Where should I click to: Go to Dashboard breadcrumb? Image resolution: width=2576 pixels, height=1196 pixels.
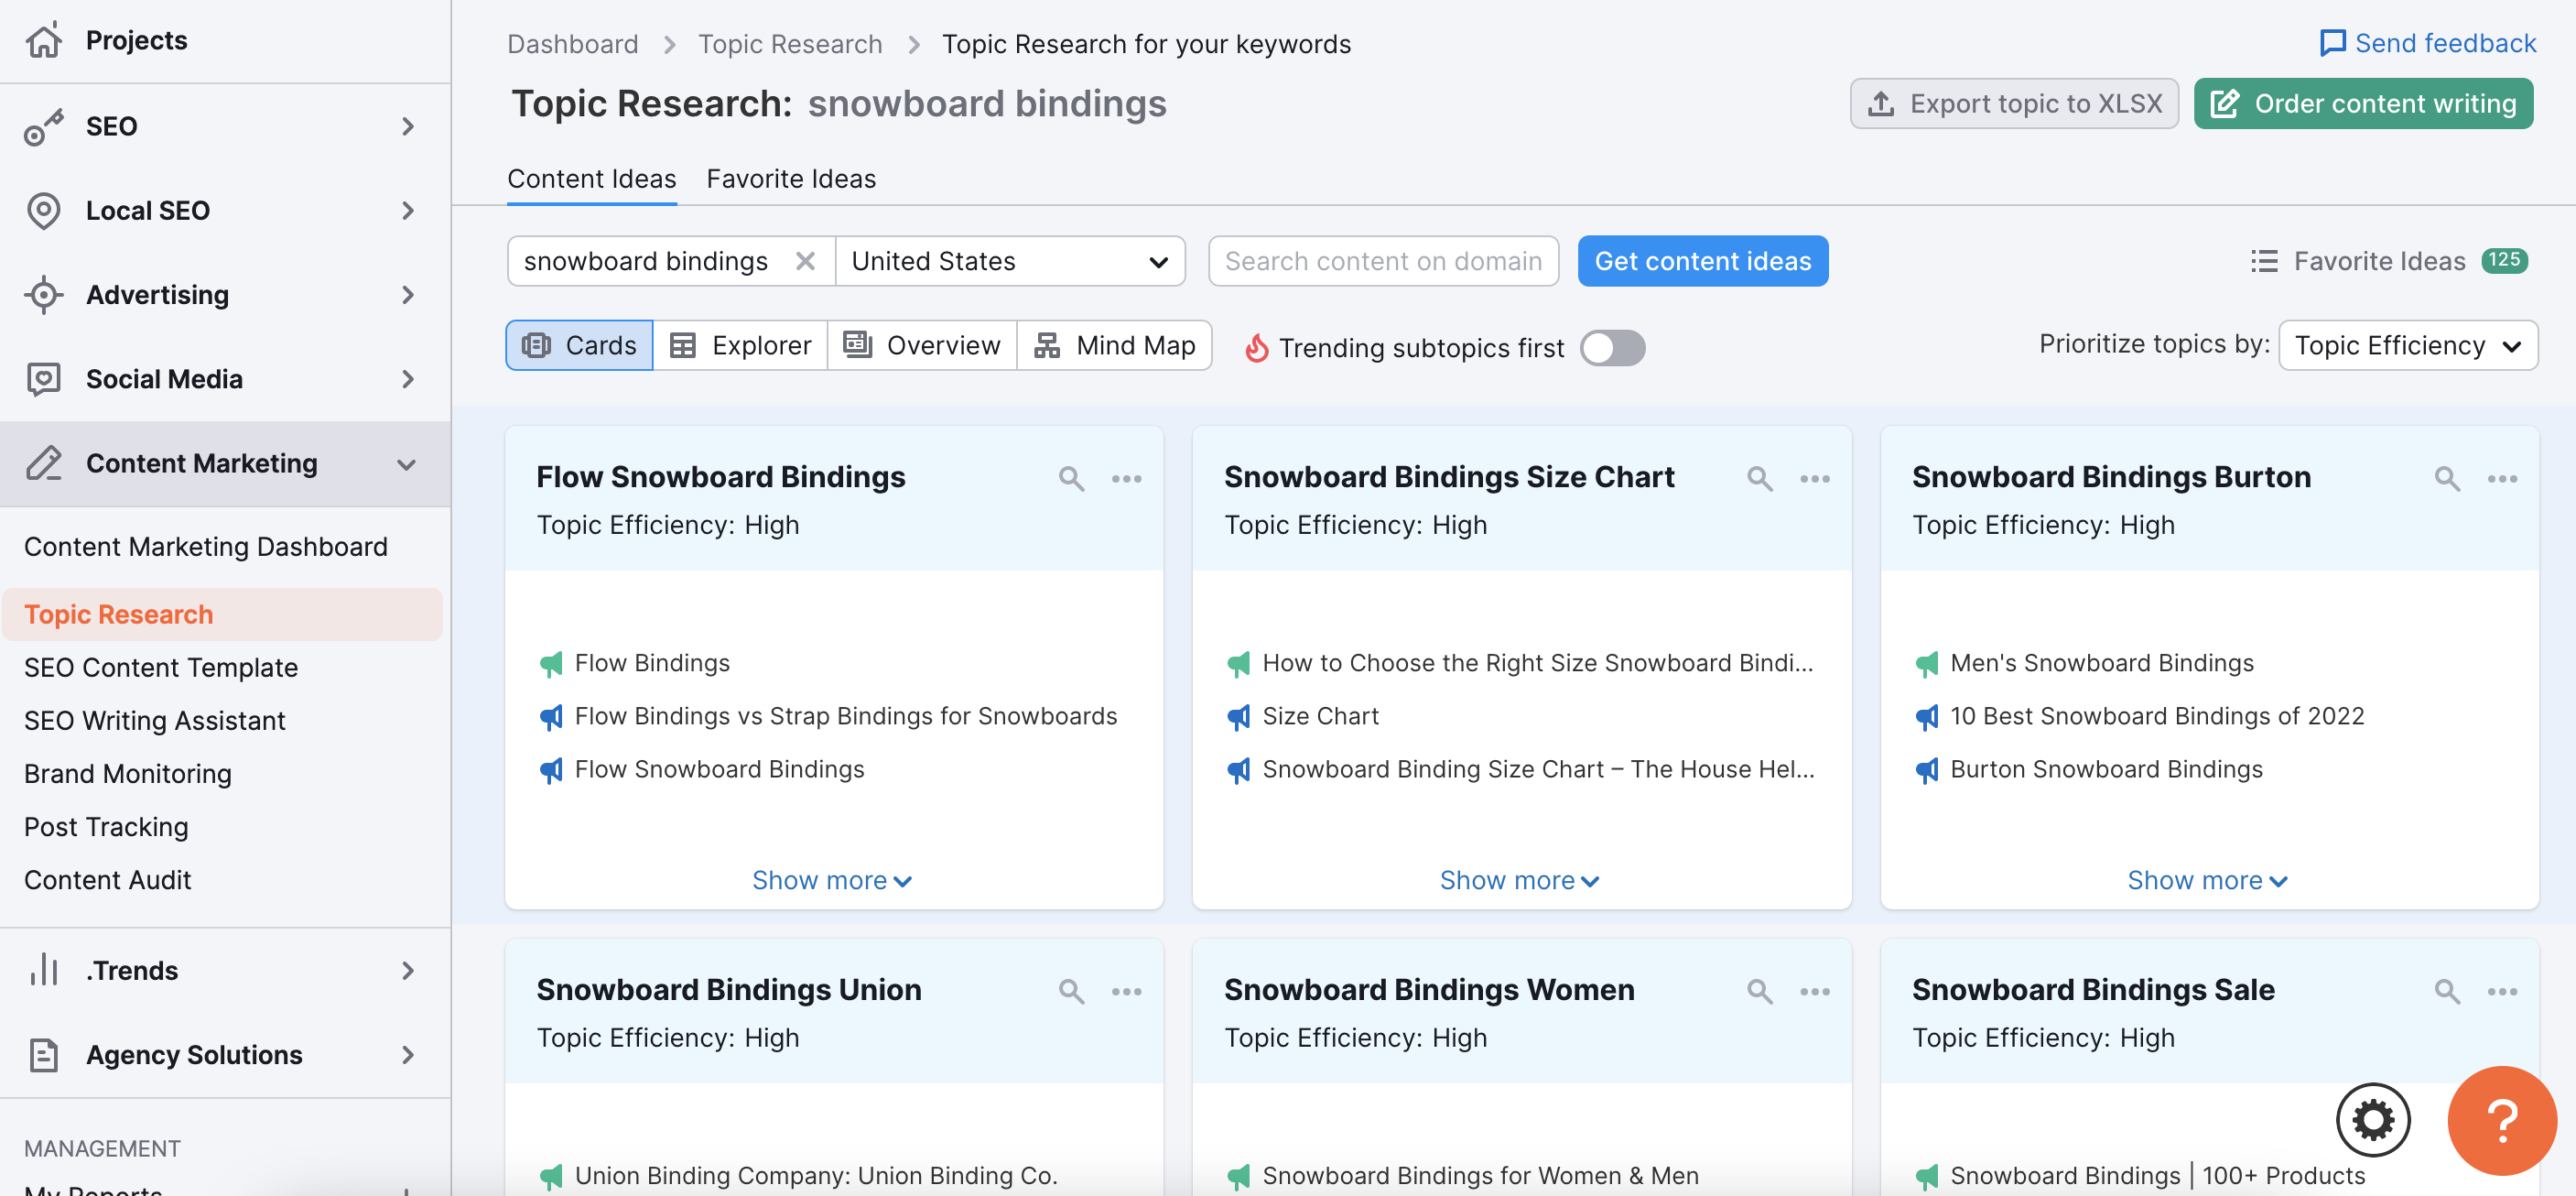pos(572,44)
